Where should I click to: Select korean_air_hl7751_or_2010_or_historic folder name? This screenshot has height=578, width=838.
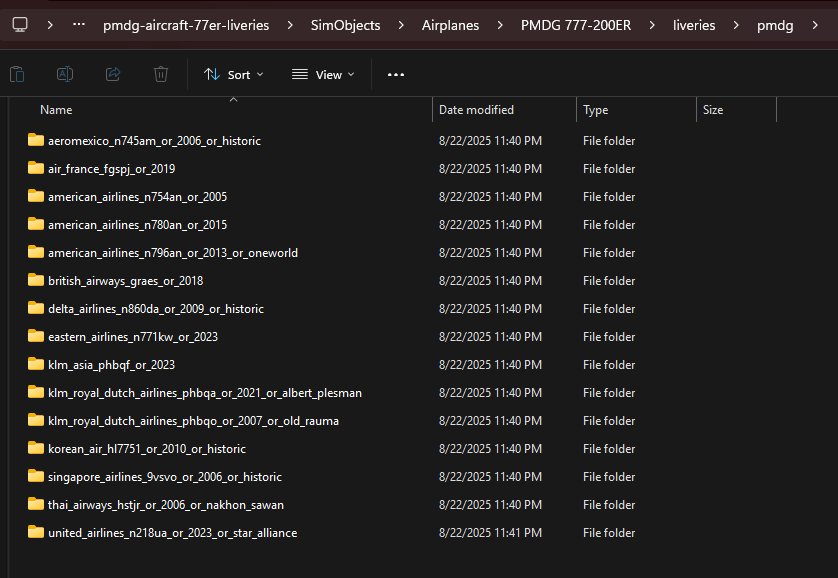click(147, 449)
